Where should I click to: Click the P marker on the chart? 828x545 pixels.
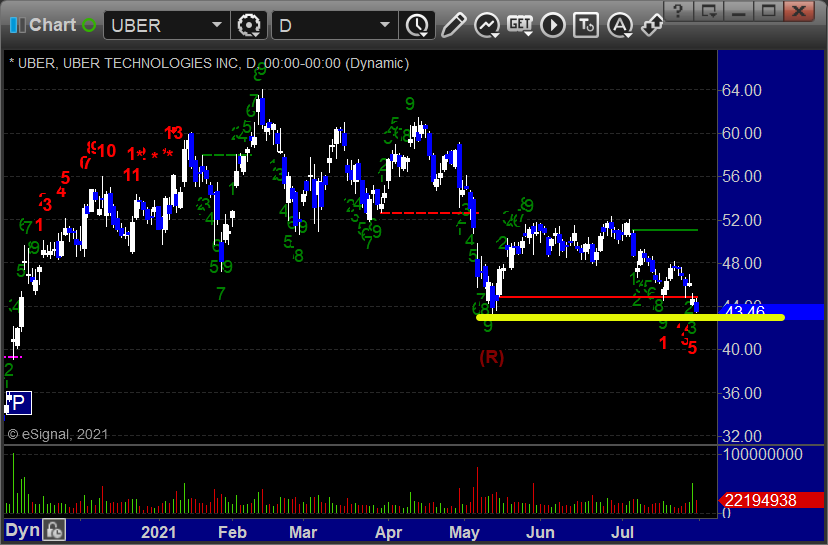(x=18, y=403)
